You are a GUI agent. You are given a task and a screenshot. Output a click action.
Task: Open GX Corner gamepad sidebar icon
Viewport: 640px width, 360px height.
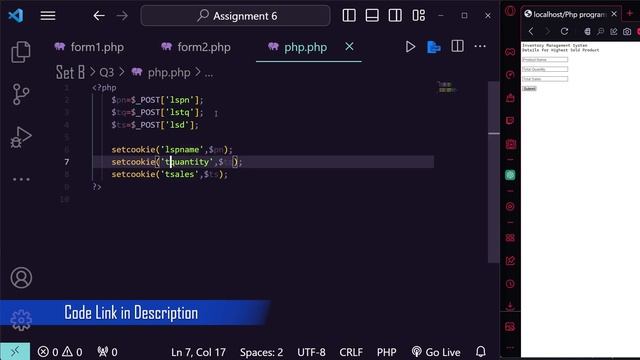click(x=510, y=52)
